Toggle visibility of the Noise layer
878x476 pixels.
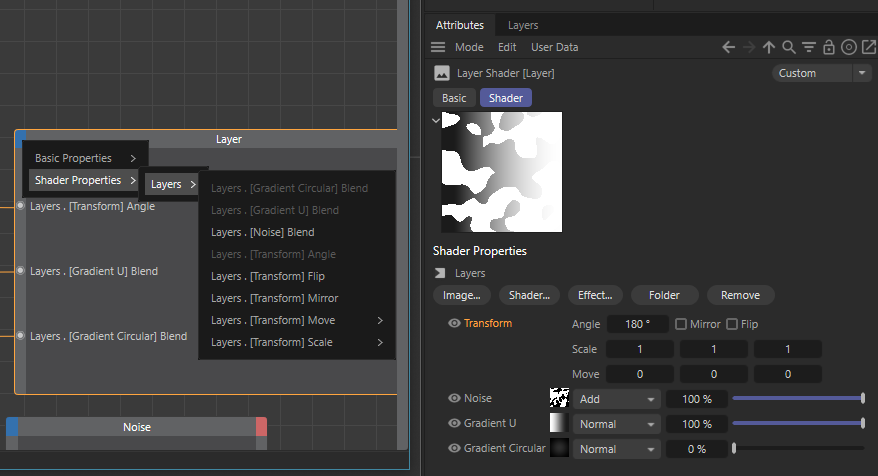pyautogui.click(x=454, y=398)
